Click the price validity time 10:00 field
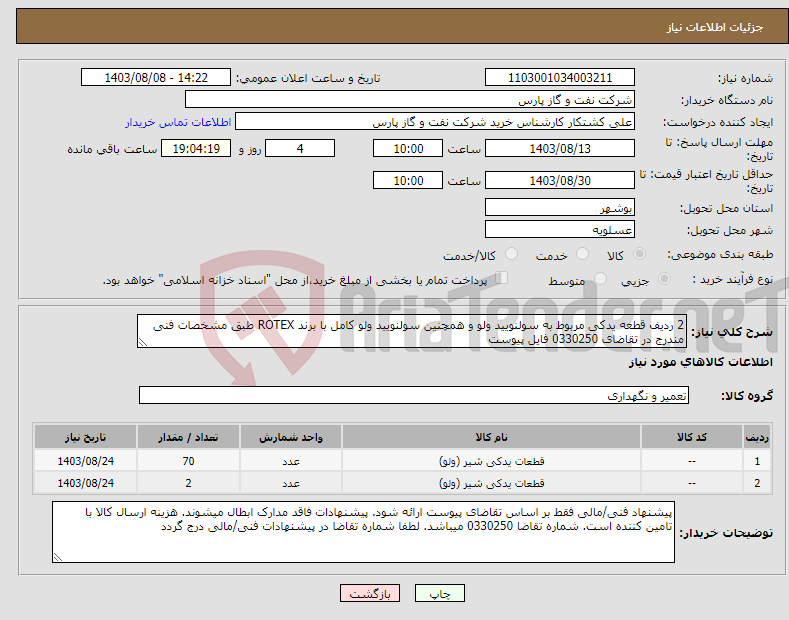This screenshot has height=620, width=789. pyautogui.click(x=408, y=180)
